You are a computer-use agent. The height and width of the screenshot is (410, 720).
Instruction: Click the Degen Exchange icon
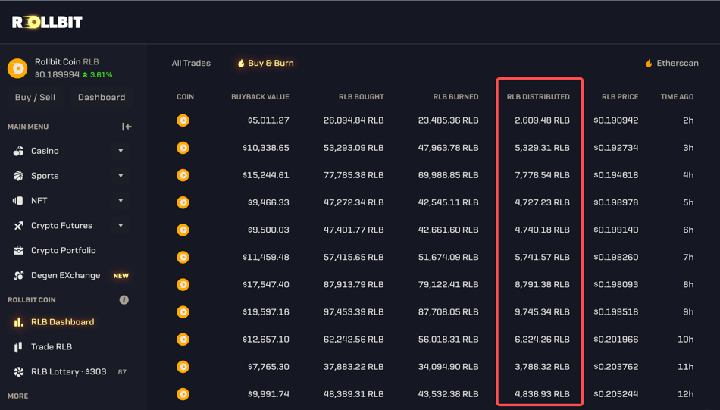tap(18, 275)
